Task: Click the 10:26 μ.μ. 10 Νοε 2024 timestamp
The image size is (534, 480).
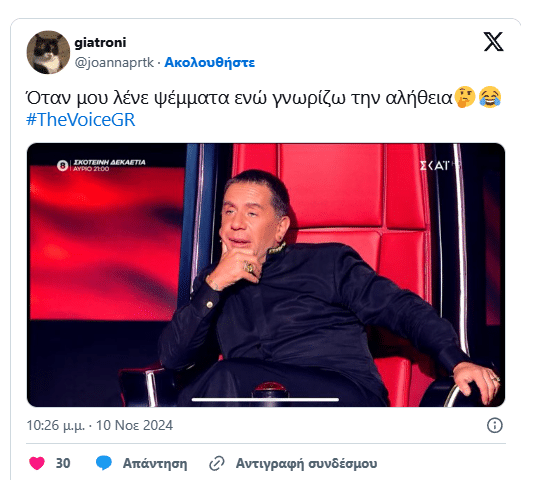Action: coord(99,425)
